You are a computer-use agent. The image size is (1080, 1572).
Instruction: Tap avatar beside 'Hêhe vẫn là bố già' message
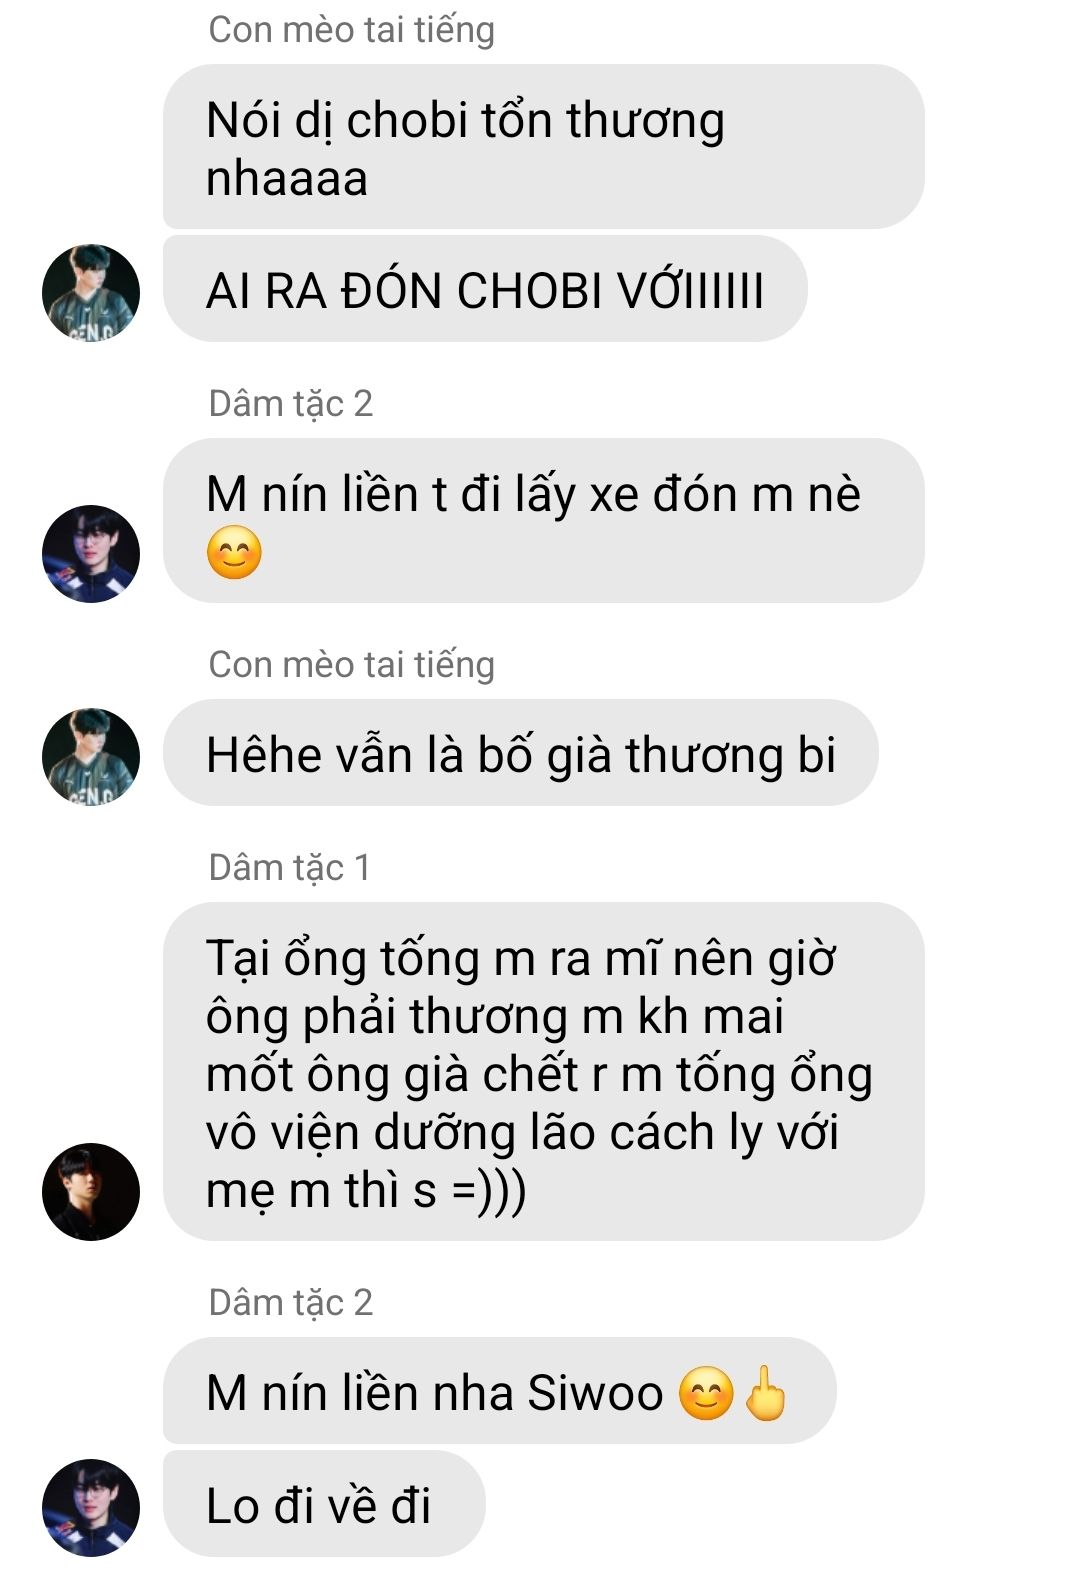91,757
